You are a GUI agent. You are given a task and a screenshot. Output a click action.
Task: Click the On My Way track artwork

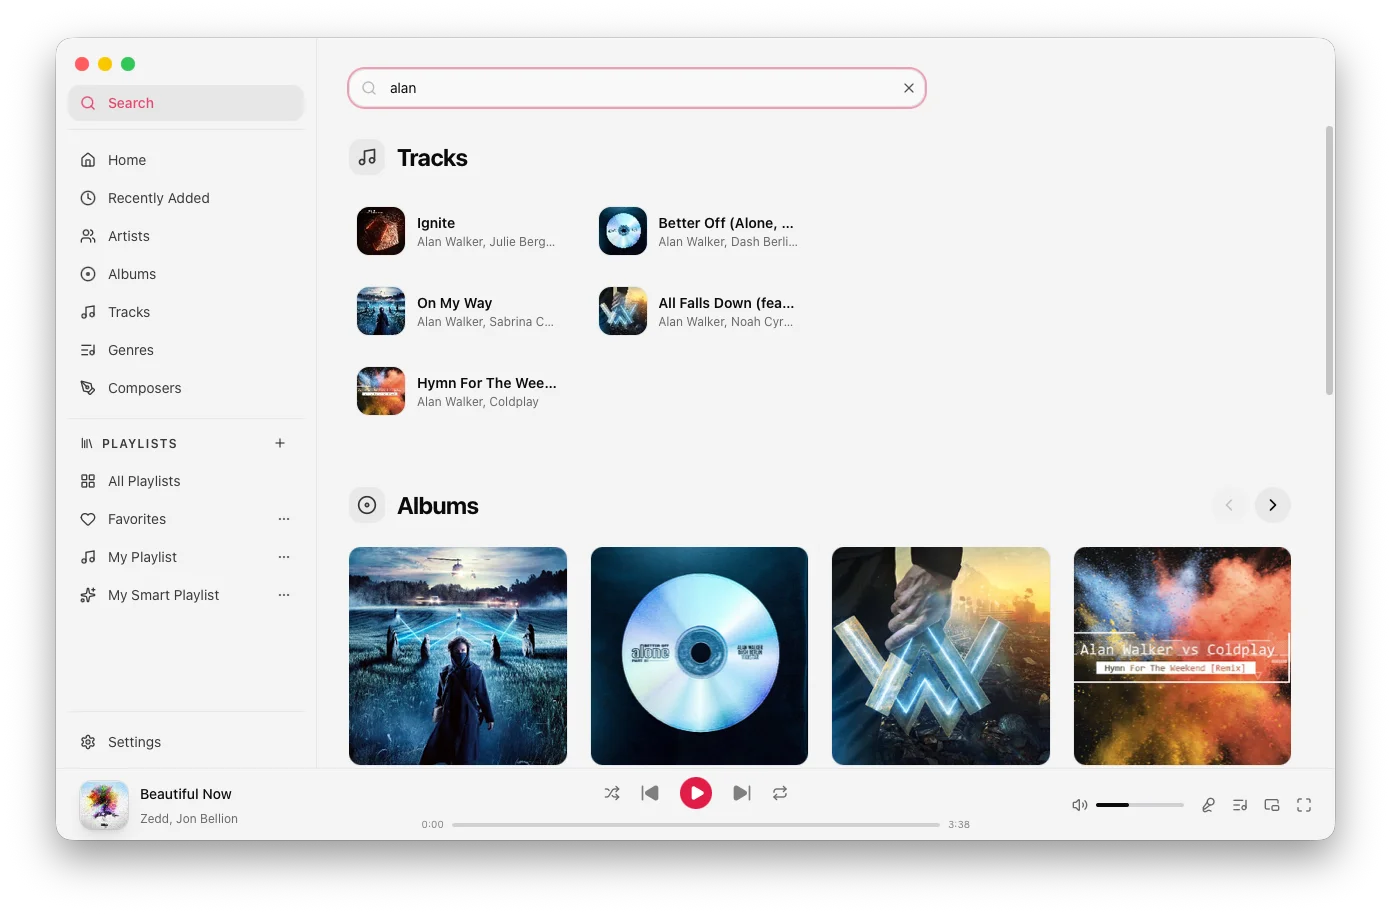pyautogui.click(x=381, y=311)
